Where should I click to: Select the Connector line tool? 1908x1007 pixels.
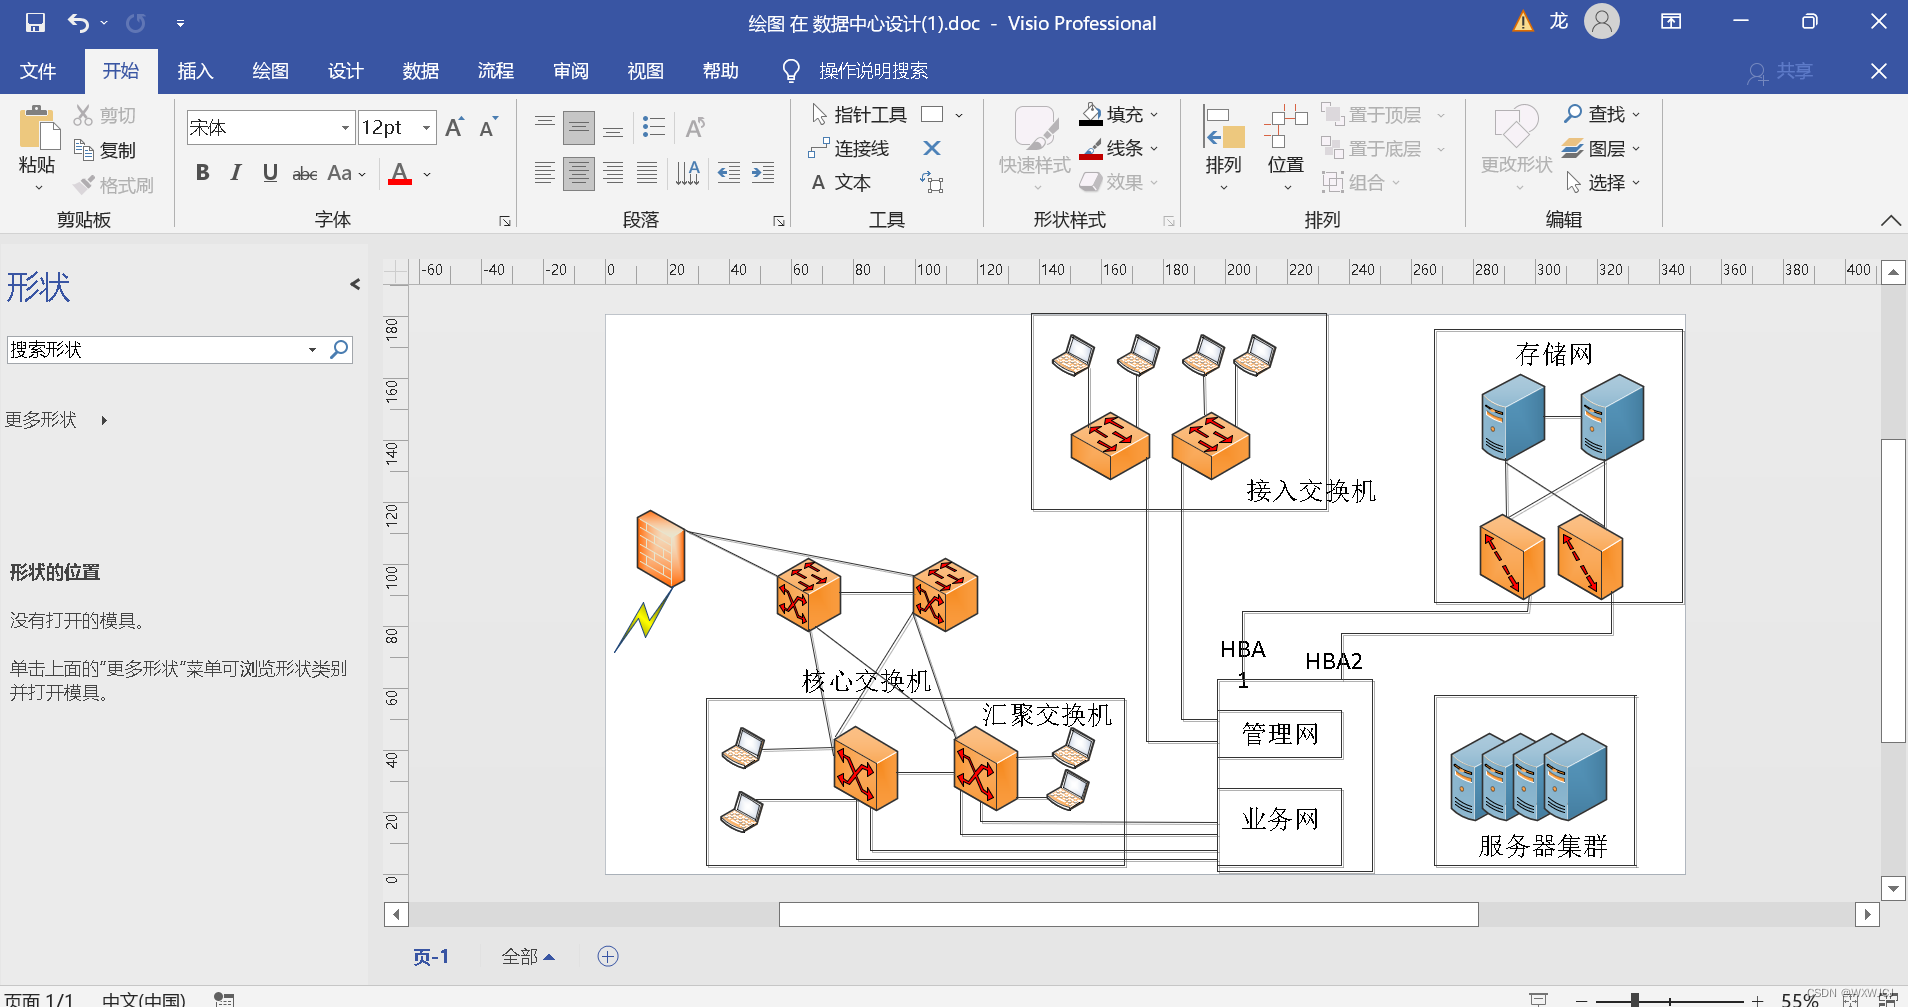coord(848,148)
